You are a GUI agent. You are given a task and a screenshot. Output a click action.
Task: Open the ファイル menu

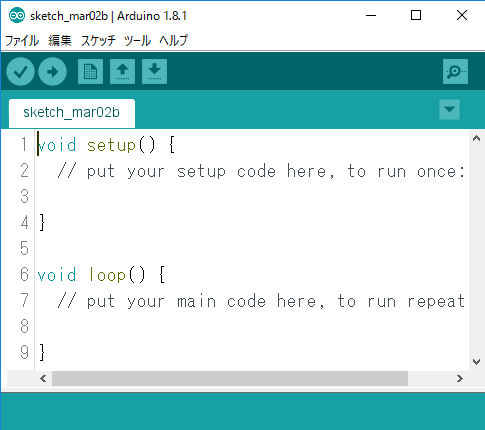pos(22,41)
